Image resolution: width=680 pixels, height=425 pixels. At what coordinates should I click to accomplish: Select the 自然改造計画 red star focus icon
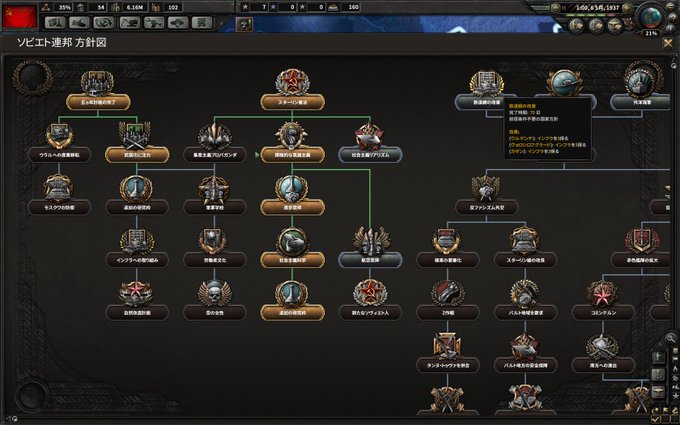137,294
